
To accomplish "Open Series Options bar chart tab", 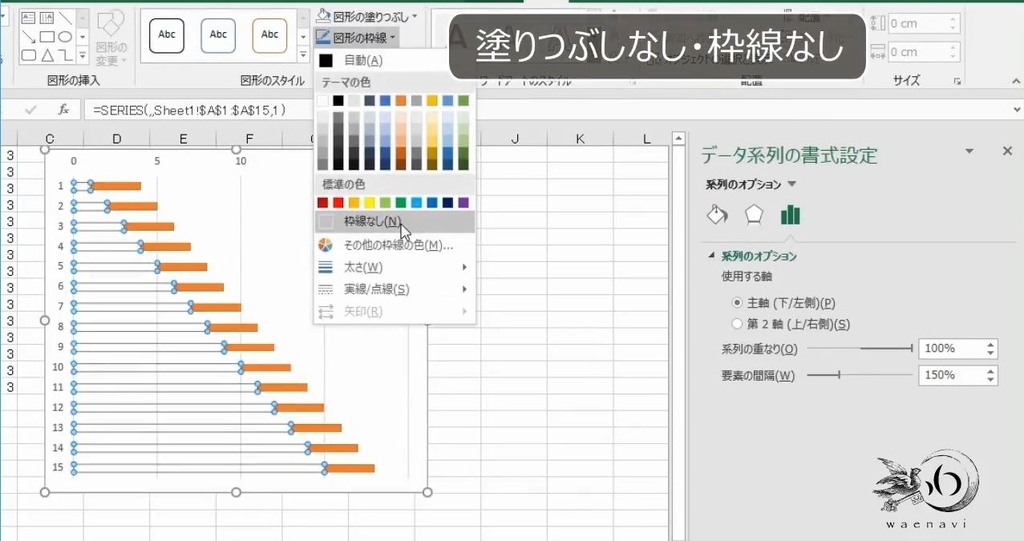I will click(790, 214).
